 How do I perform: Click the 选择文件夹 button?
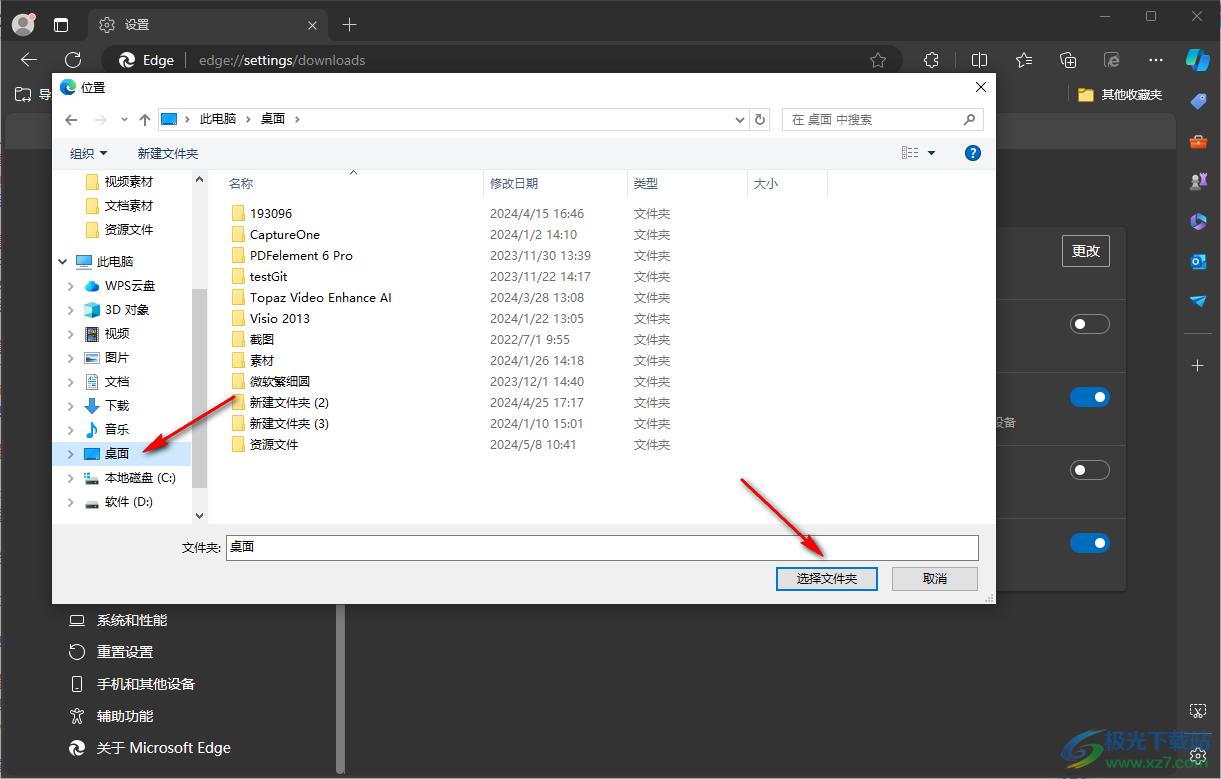[x=827, y=579]
